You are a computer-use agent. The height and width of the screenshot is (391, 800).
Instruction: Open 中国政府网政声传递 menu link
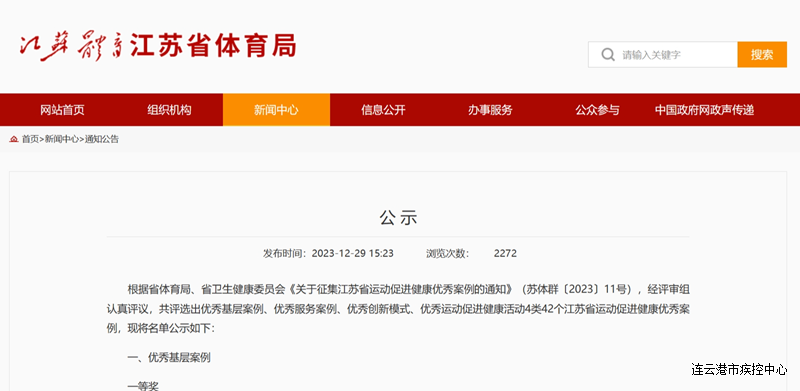(x=705, y=110)
